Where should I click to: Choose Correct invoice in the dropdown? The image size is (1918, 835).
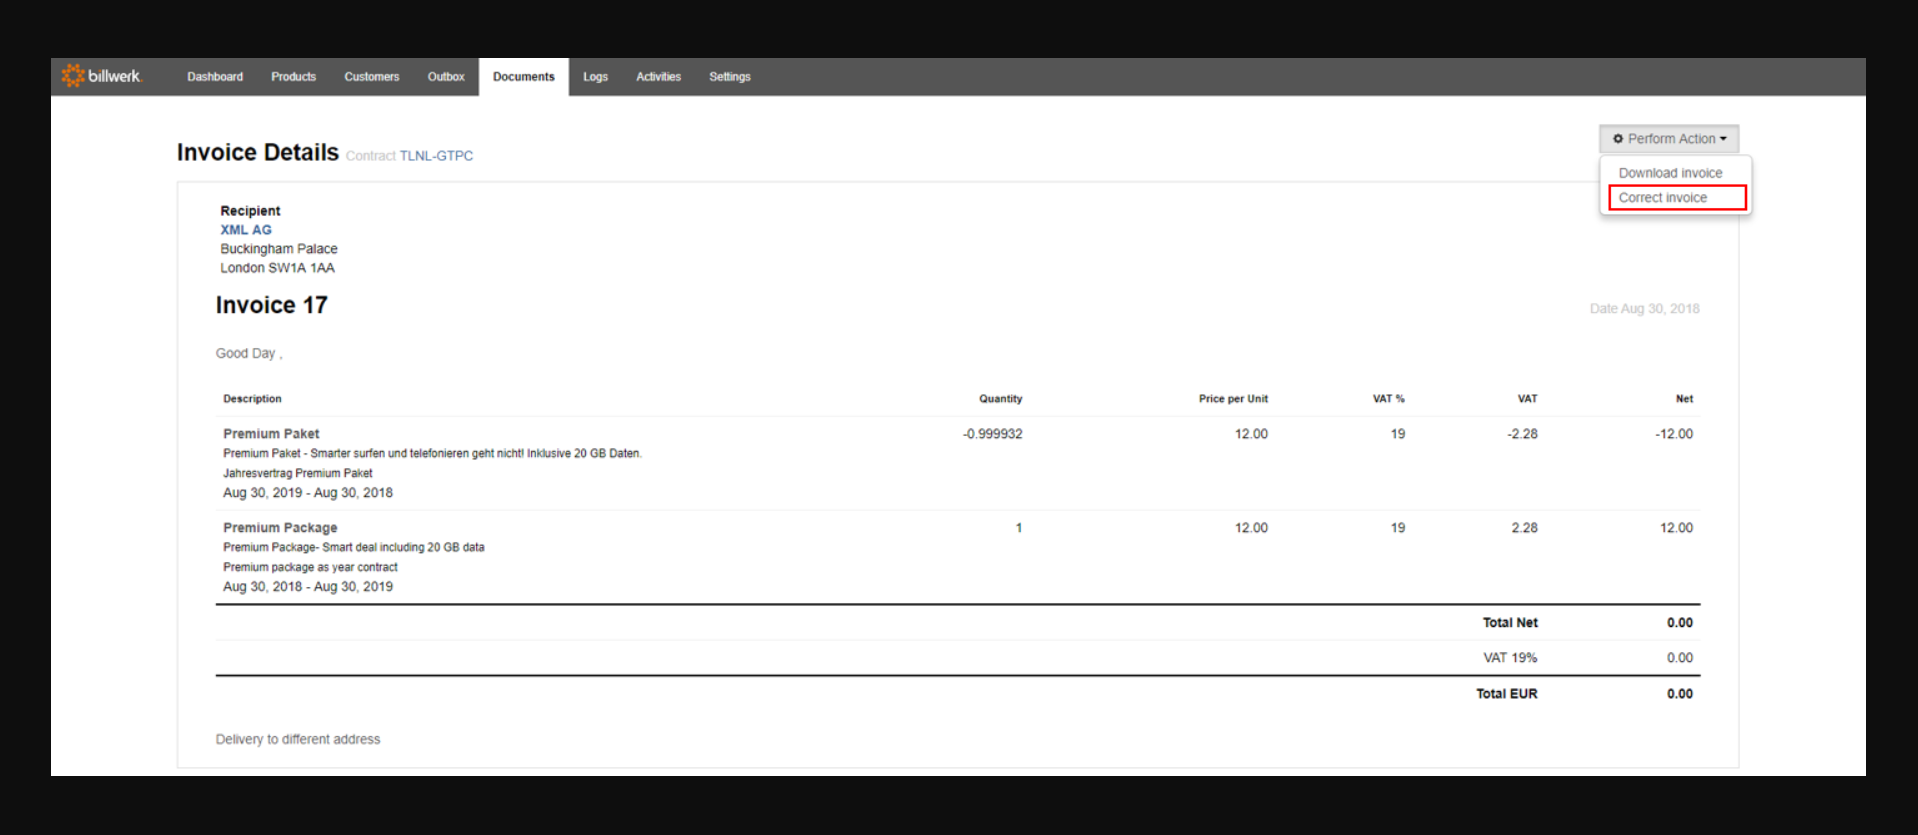click(1663, 198)
